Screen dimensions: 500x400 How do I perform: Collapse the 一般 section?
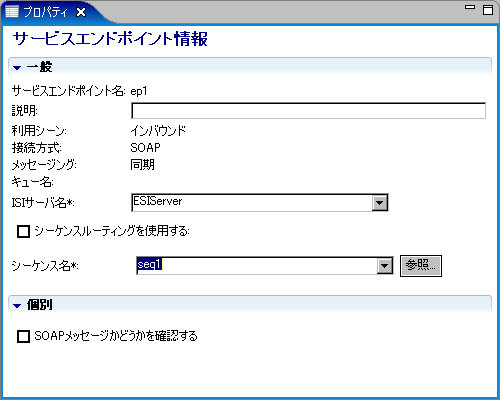click(x=17, y=68)
